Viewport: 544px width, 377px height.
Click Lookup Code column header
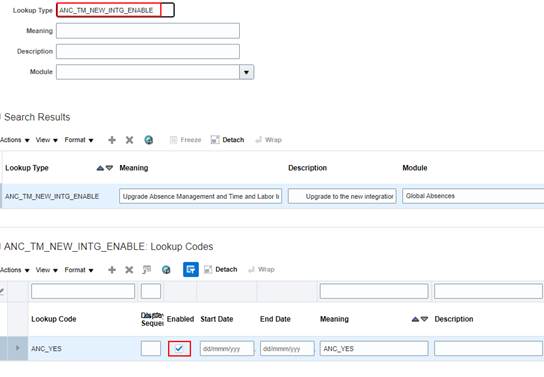click(54, 319)
